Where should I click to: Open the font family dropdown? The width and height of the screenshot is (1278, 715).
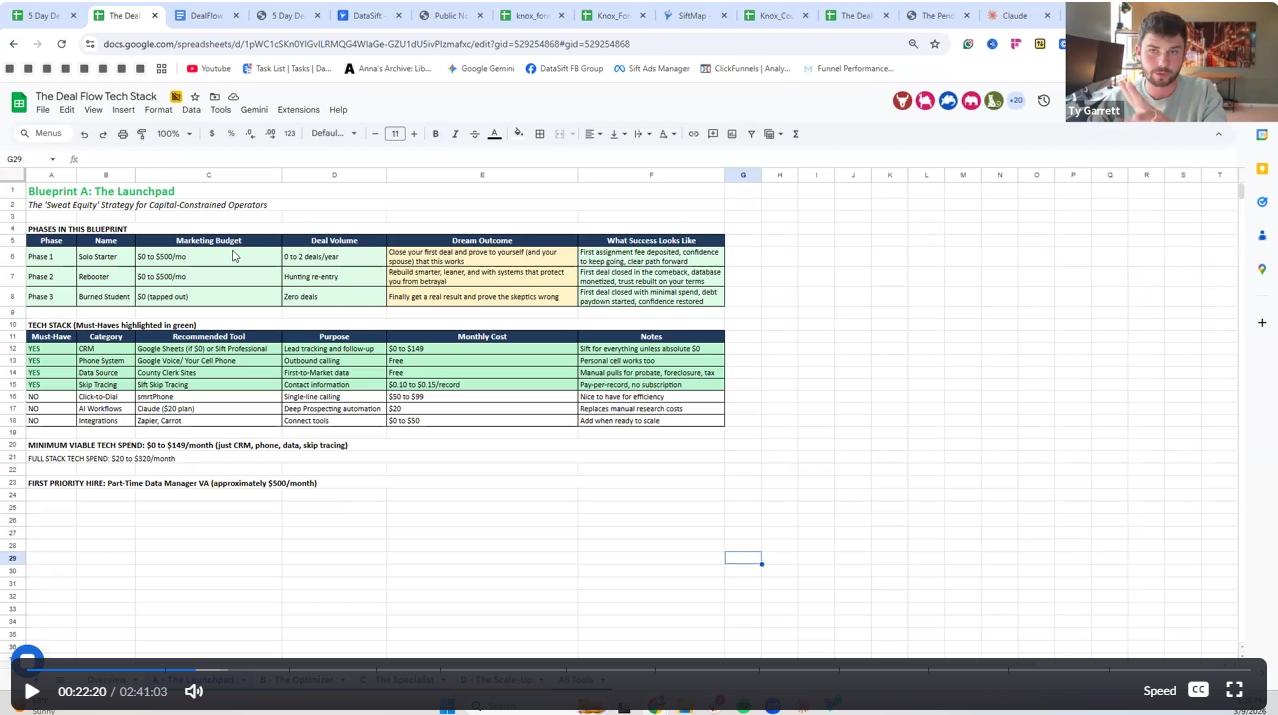[334, 134]
